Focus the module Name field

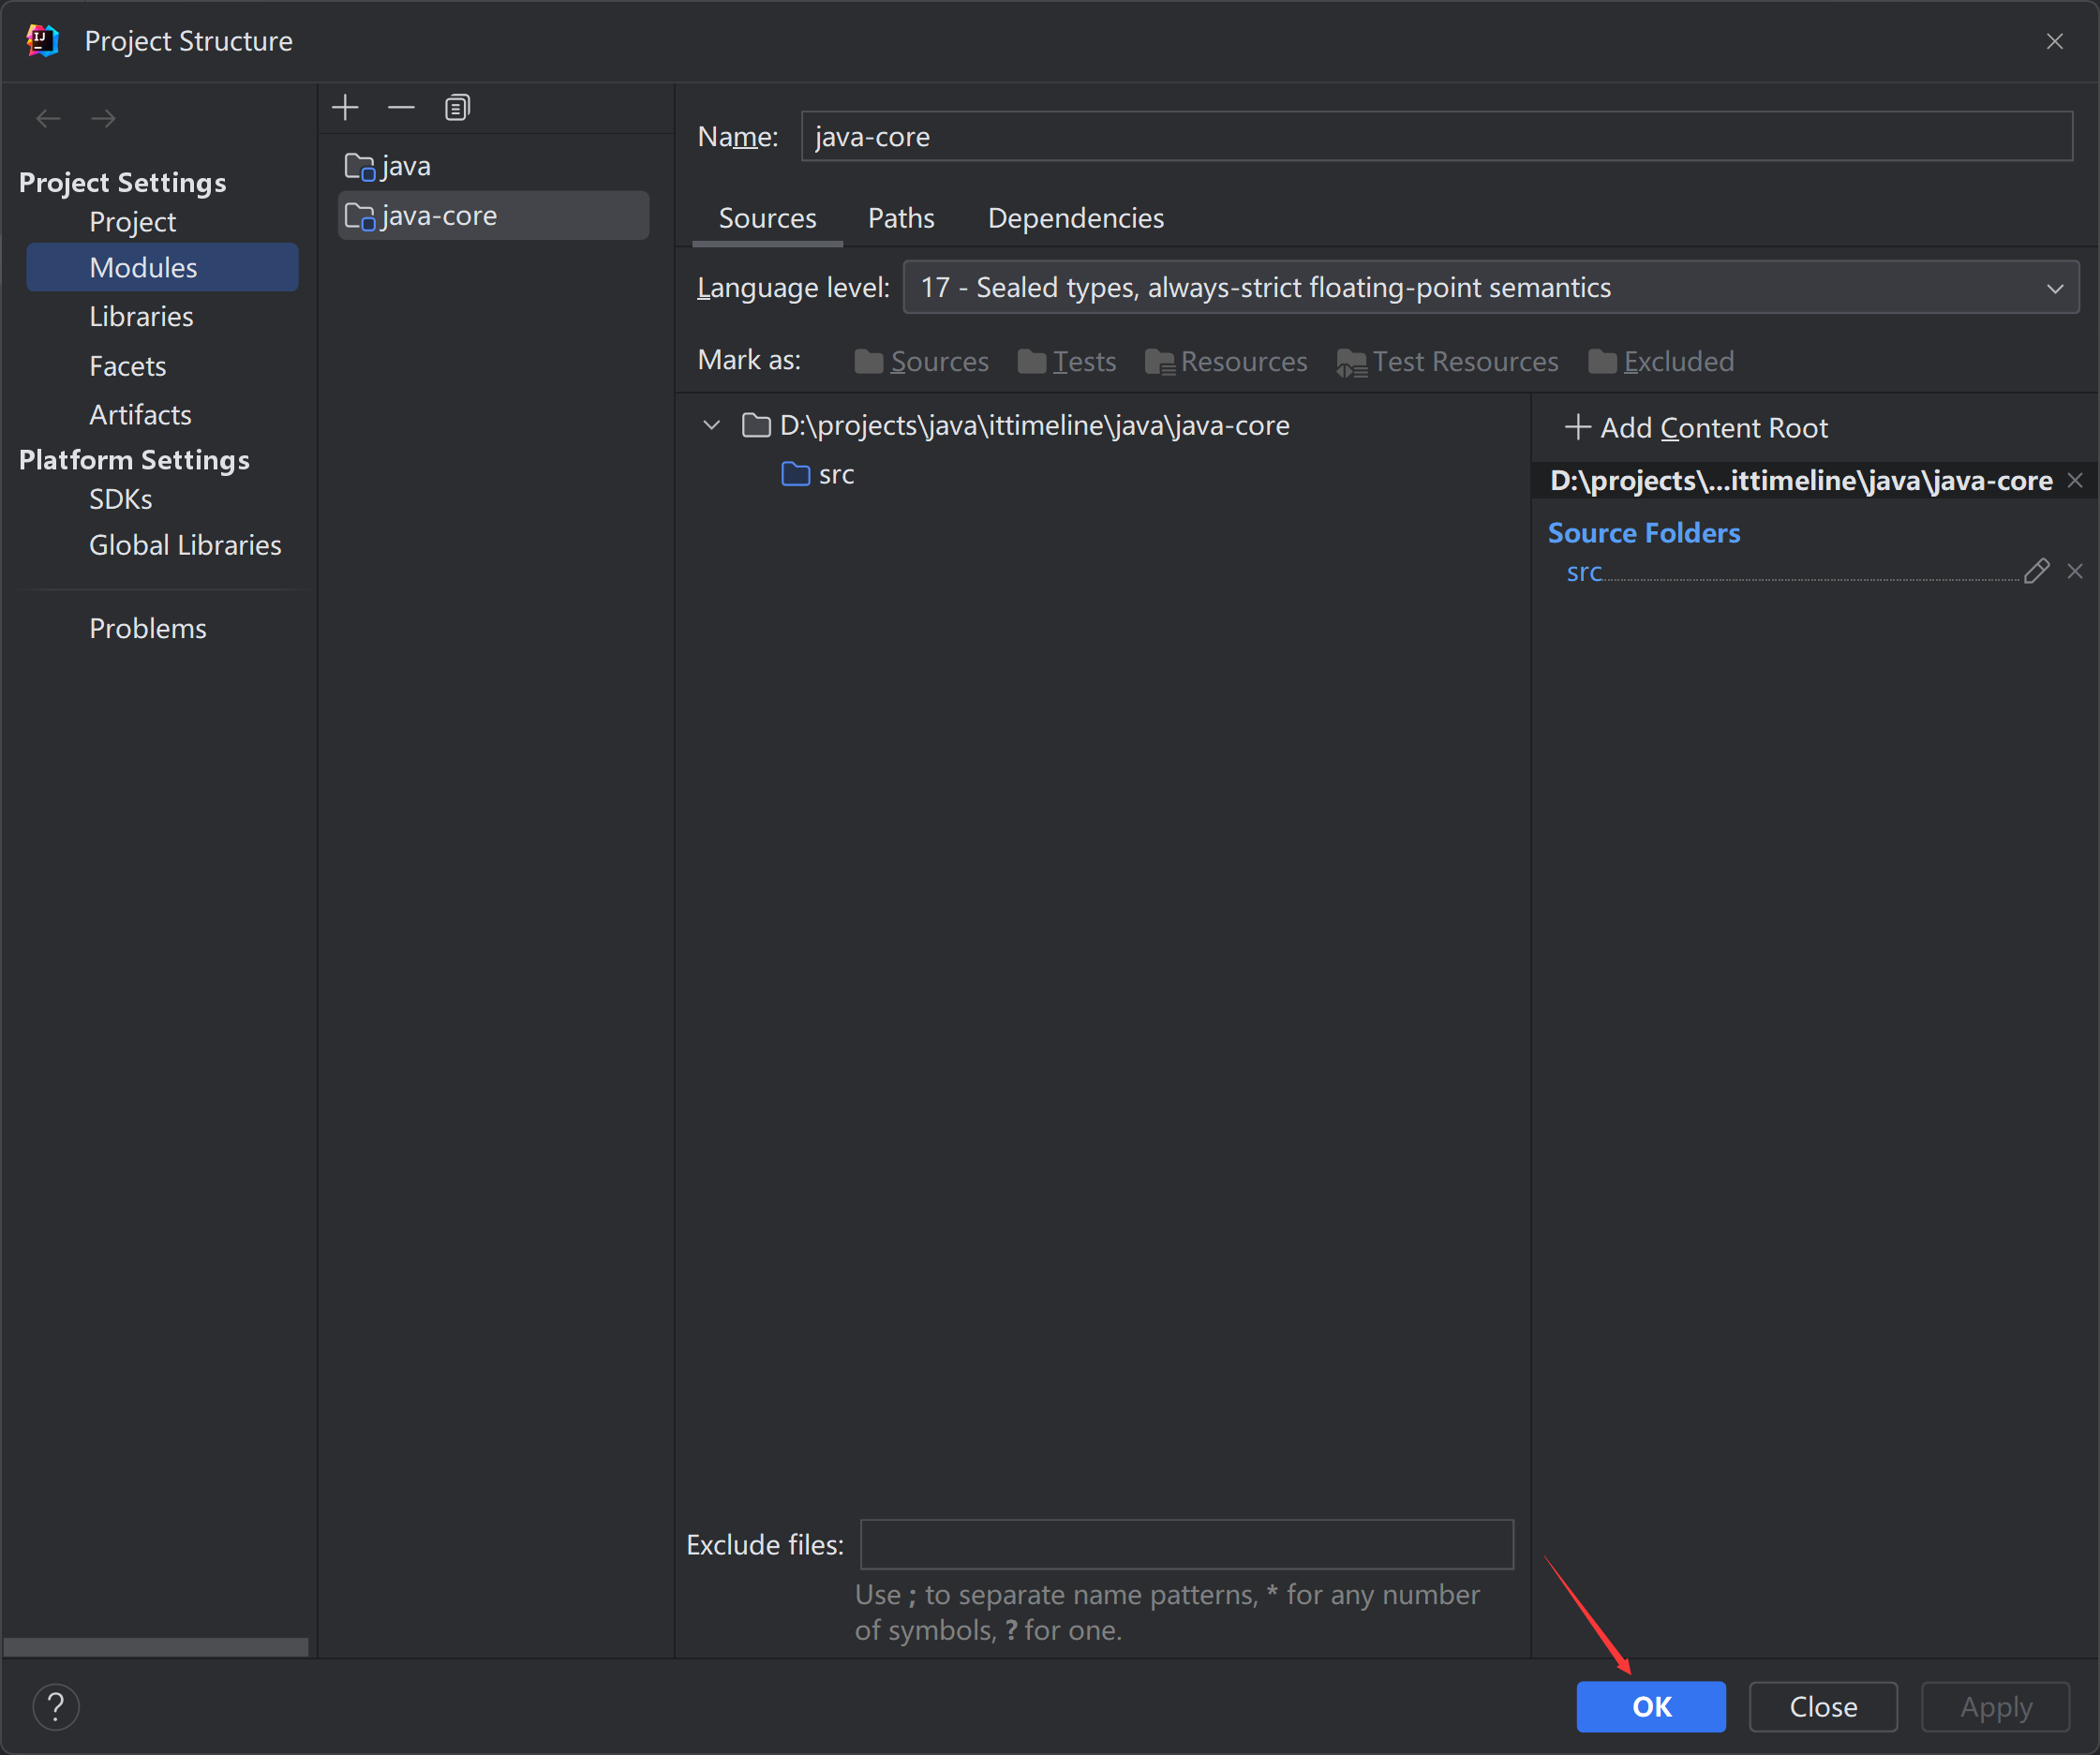1437,136
